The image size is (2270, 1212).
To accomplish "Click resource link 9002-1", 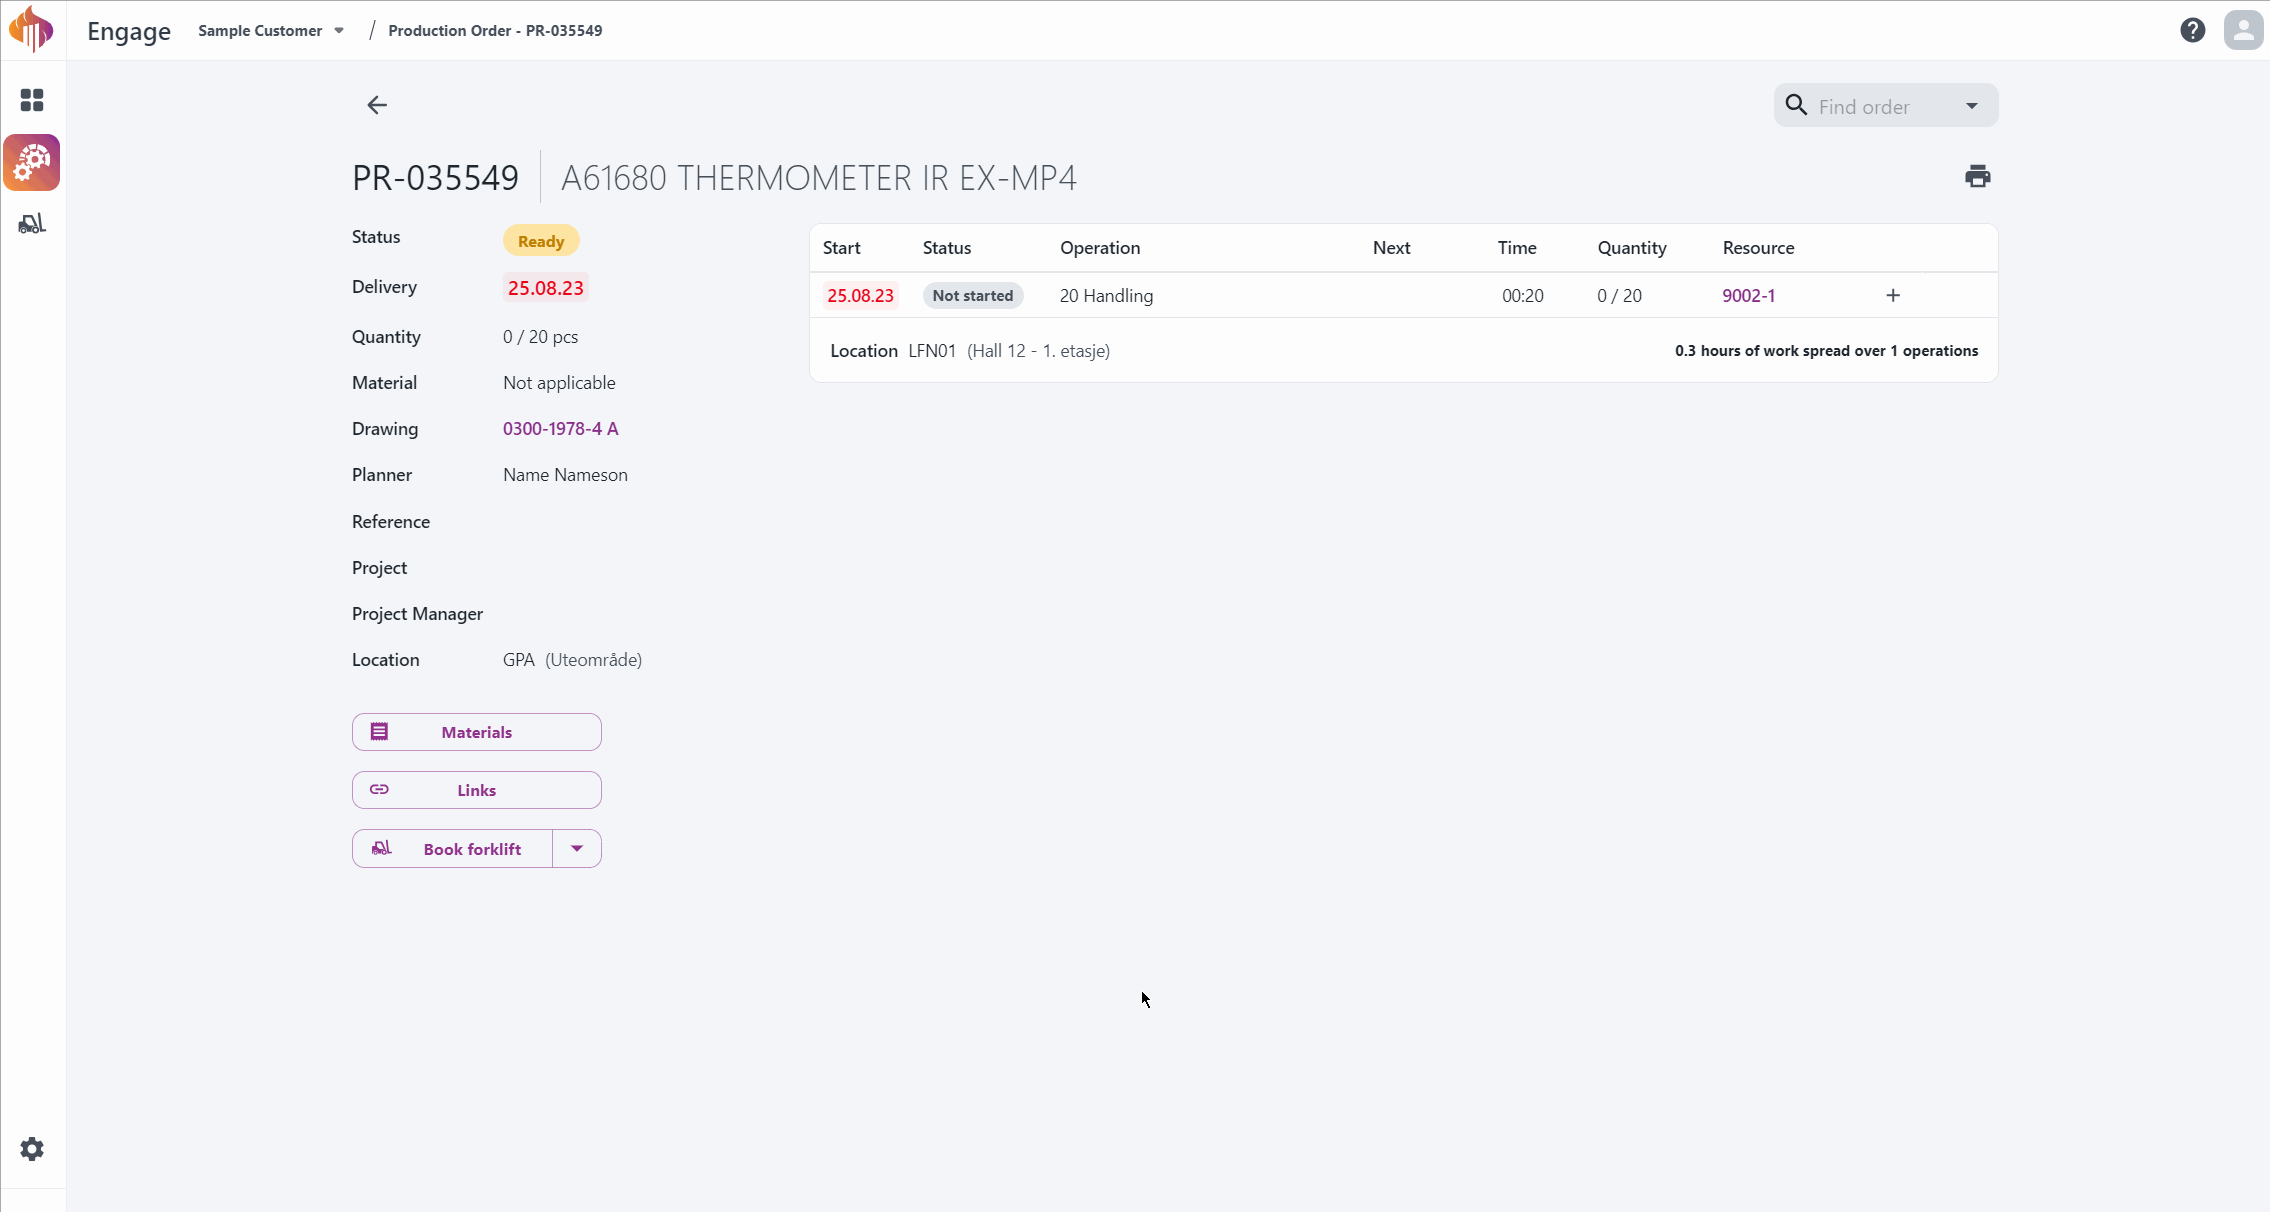I will coord(1748,294).
